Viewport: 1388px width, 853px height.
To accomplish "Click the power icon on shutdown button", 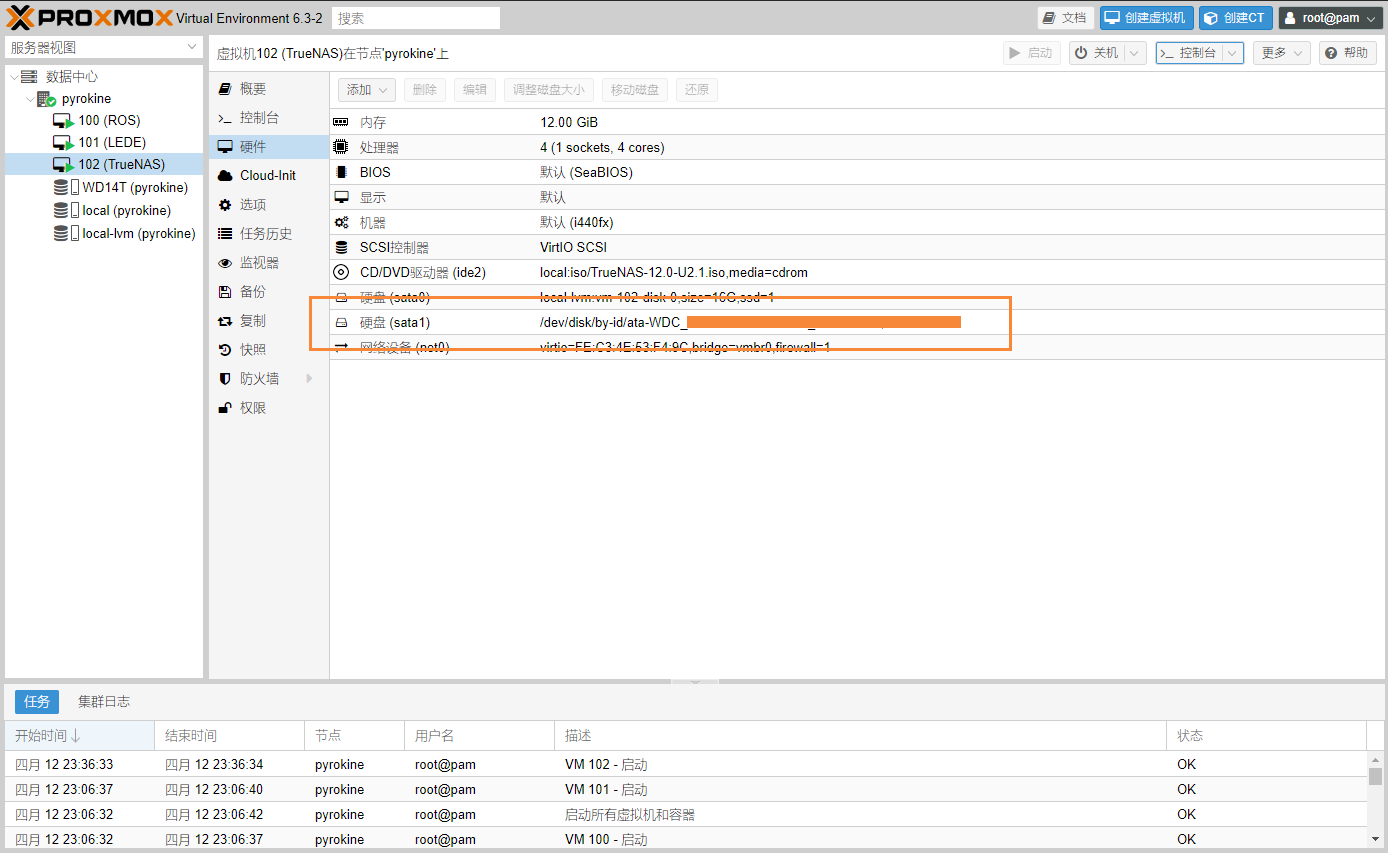I will pos(1081,53).
